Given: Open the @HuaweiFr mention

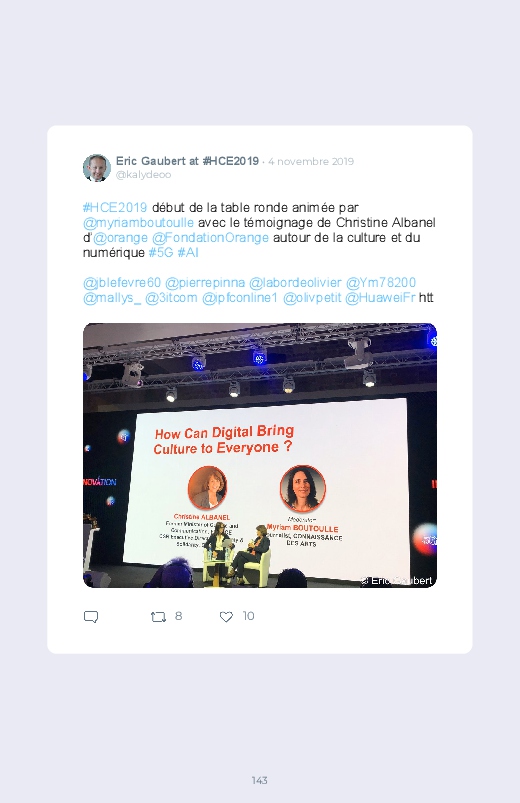Looking at the screenshot, I should click(x=380, y=298).
